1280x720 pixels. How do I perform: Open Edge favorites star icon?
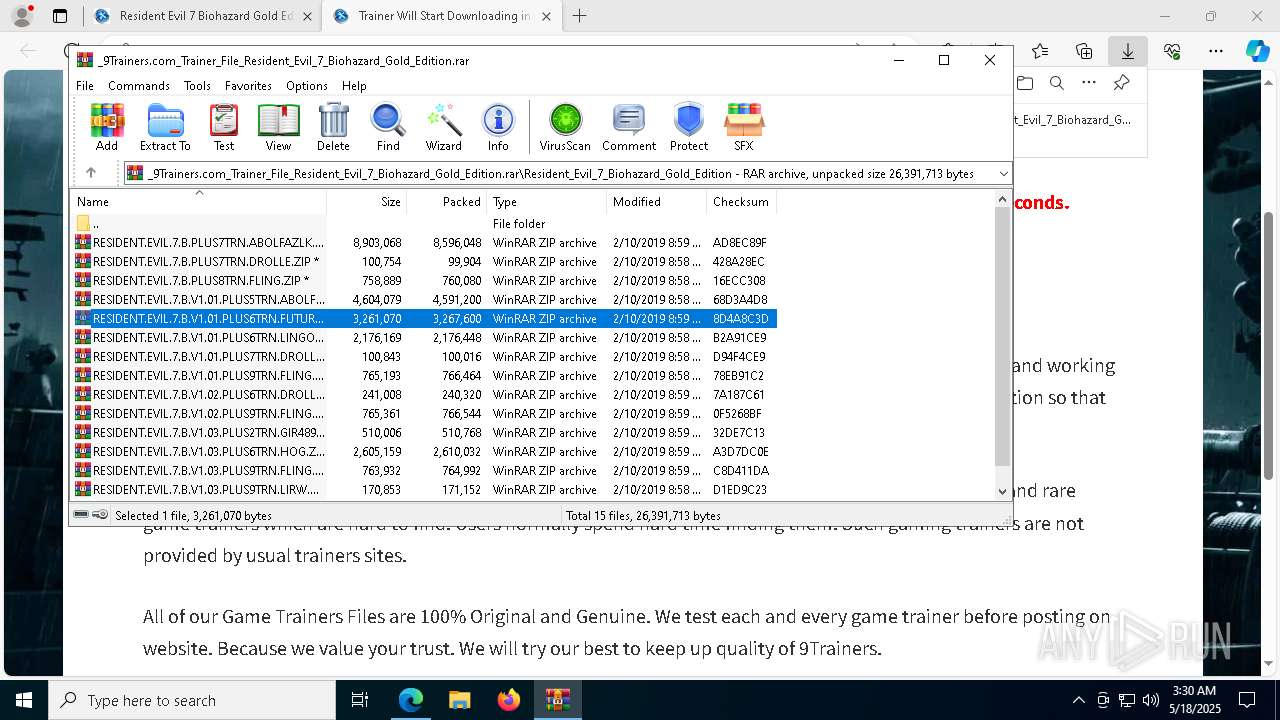point(1040,51)
